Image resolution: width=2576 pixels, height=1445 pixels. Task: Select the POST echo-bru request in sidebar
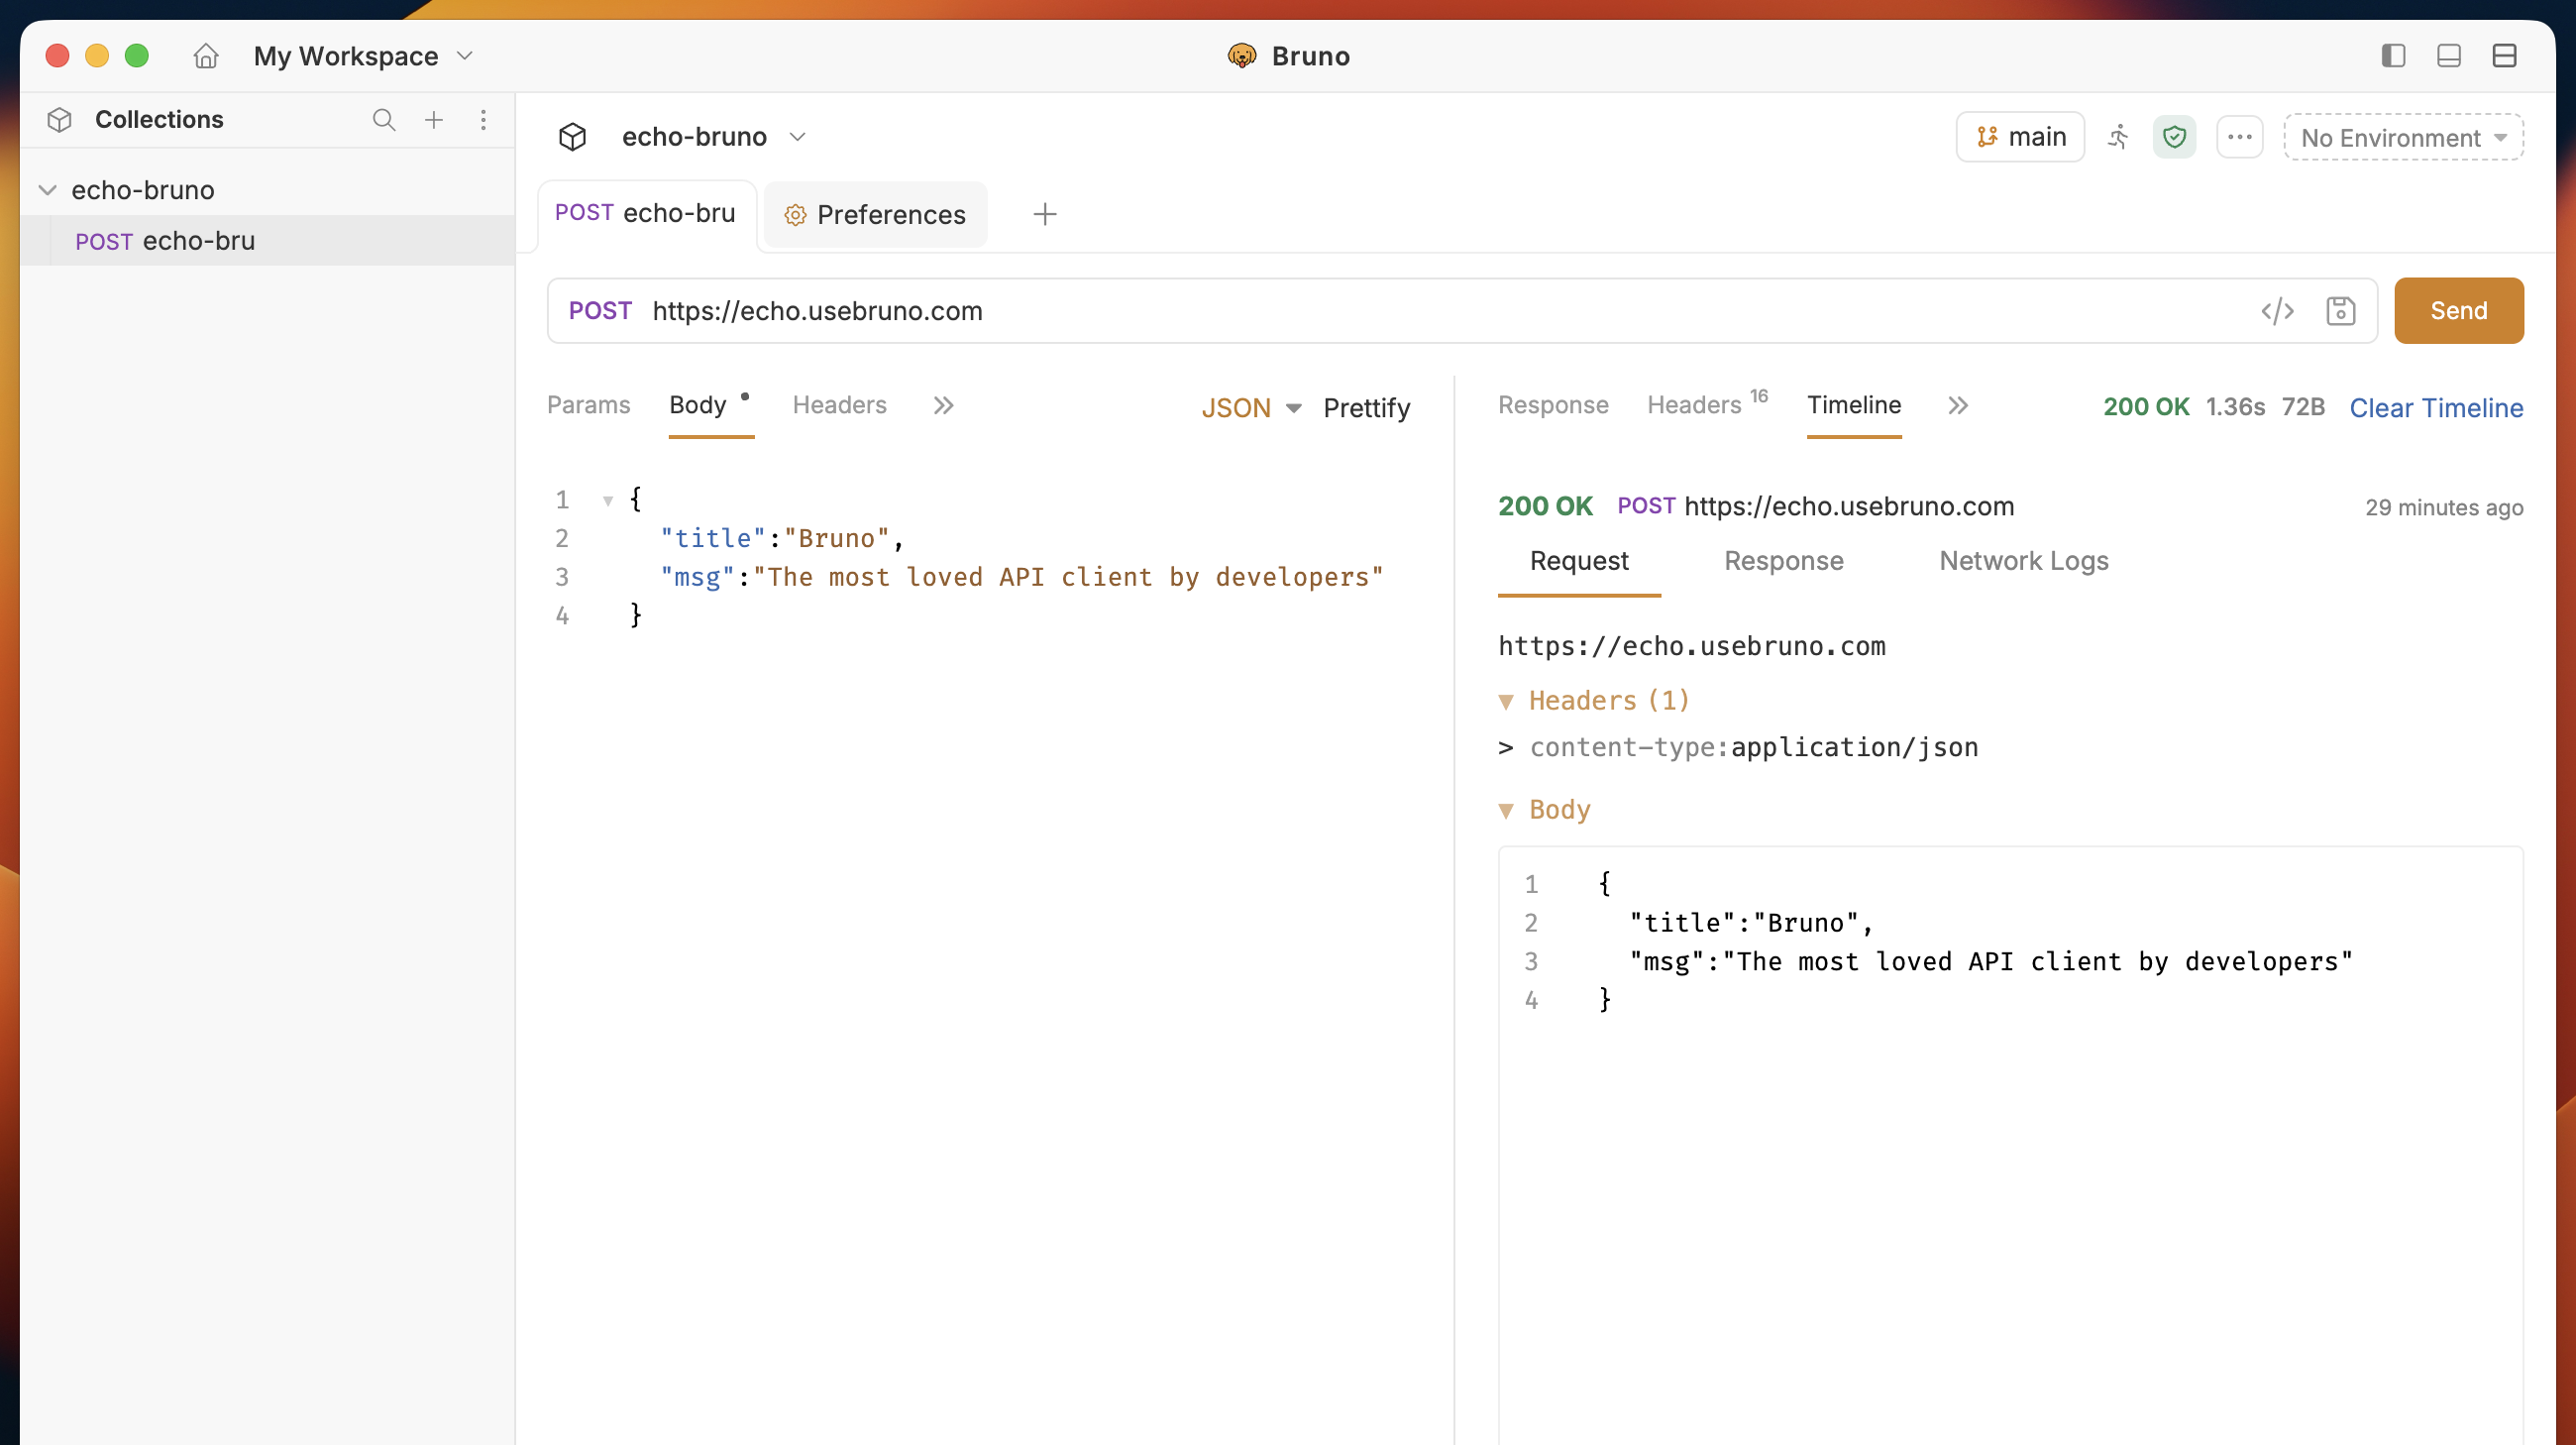[268, 241]
